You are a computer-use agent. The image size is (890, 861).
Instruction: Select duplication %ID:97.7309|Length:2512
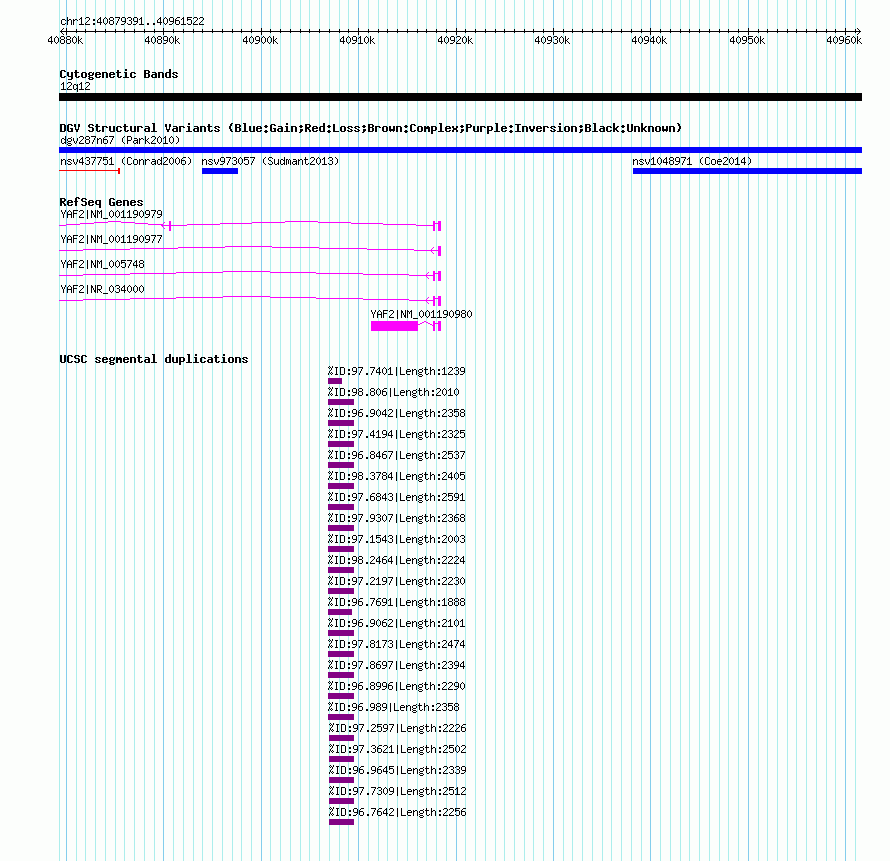click(x=342, y=801)
